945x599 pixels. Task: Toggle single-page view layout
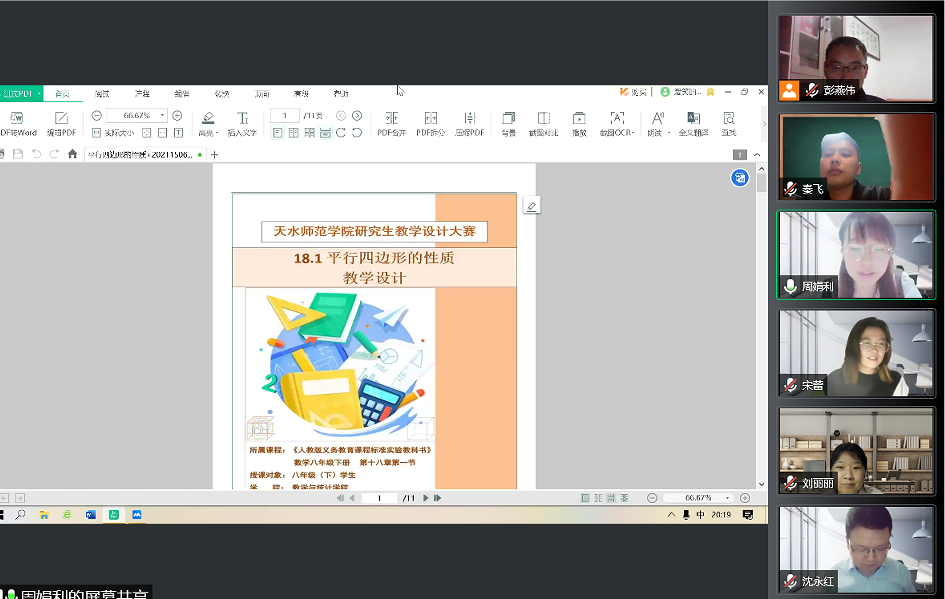coord(278,132)
